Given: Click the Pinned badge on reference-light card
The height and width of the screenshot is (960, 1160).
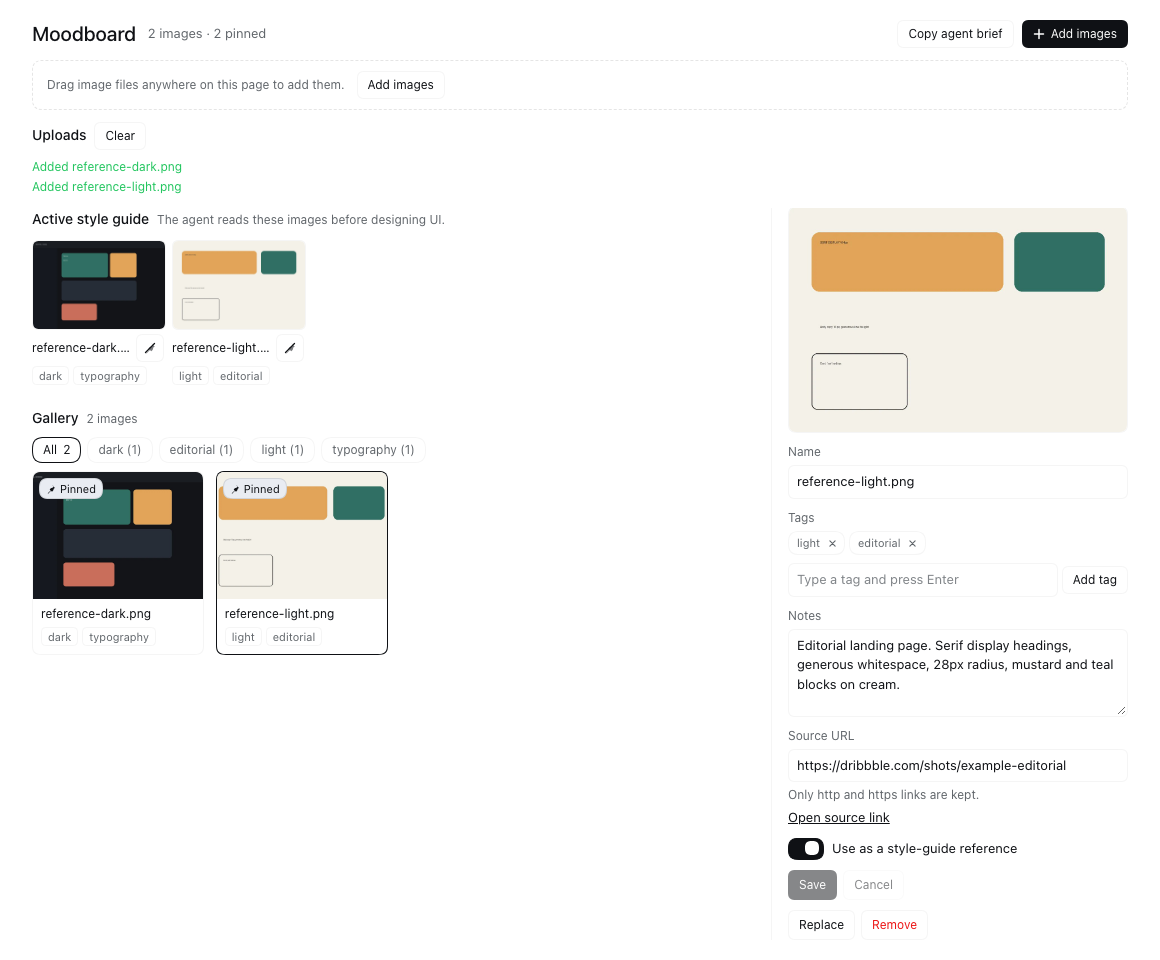Looking at the screenshot, I should pyautogui.click(x=254, y=489).
